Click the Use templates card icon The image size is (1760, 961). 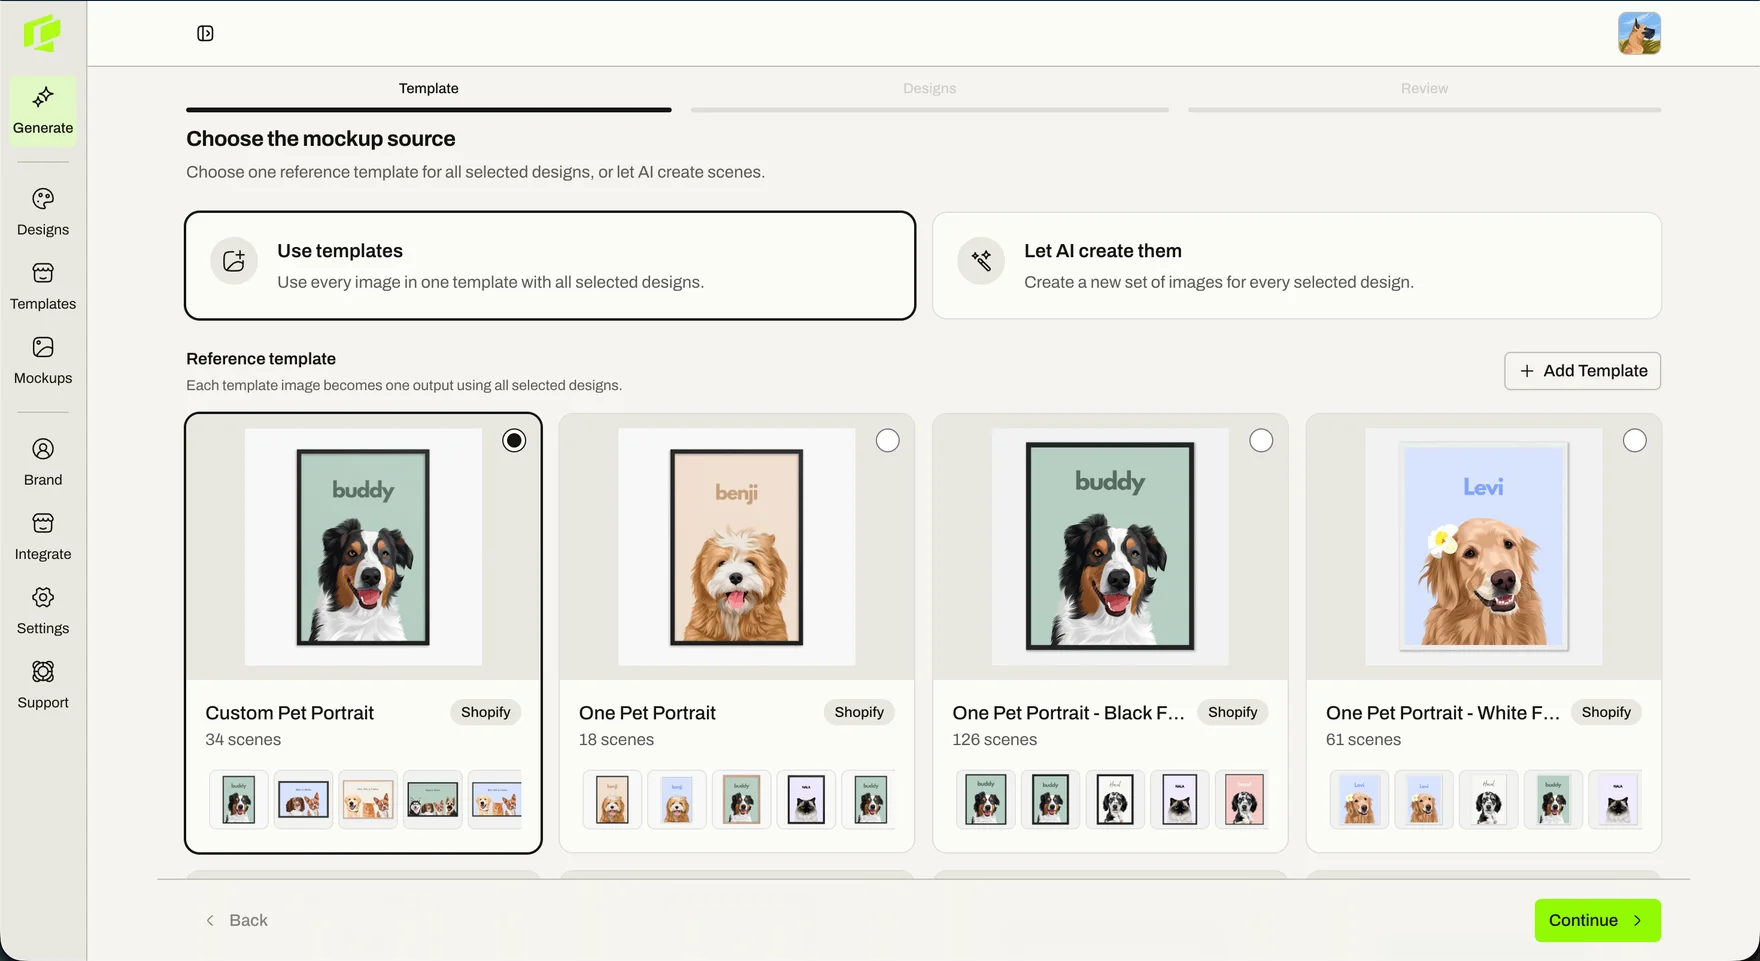(234, 261)
